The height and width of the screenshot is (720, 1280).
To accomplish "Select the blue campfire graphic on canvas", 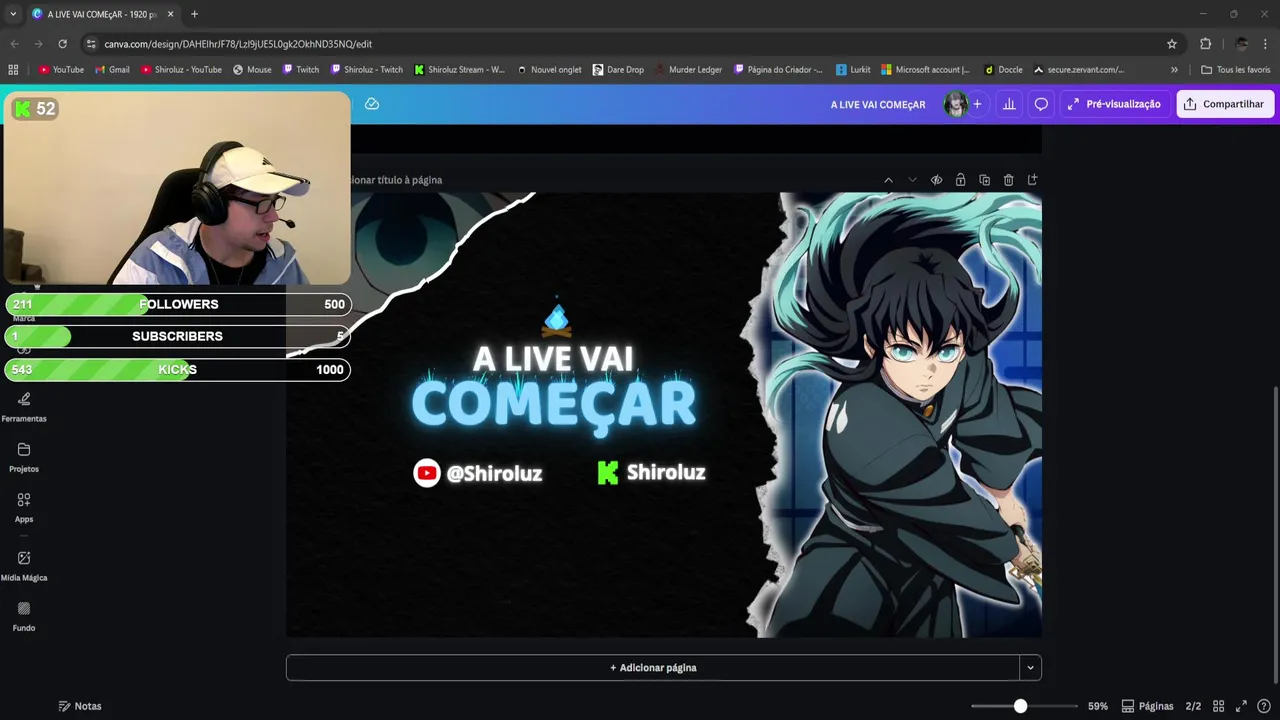I will [557, 319].
